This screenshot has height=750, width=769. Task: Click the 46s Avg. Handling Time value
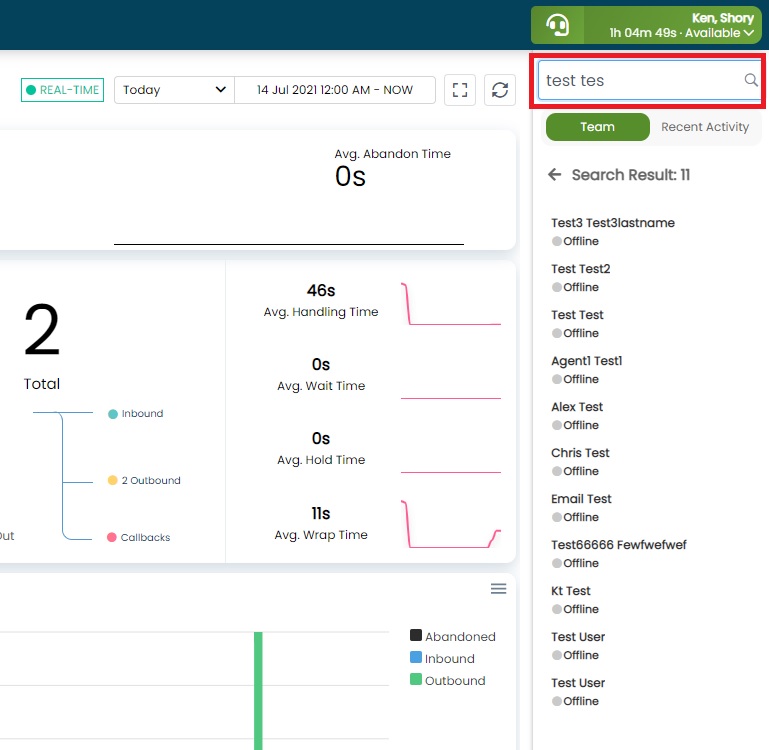321,290
